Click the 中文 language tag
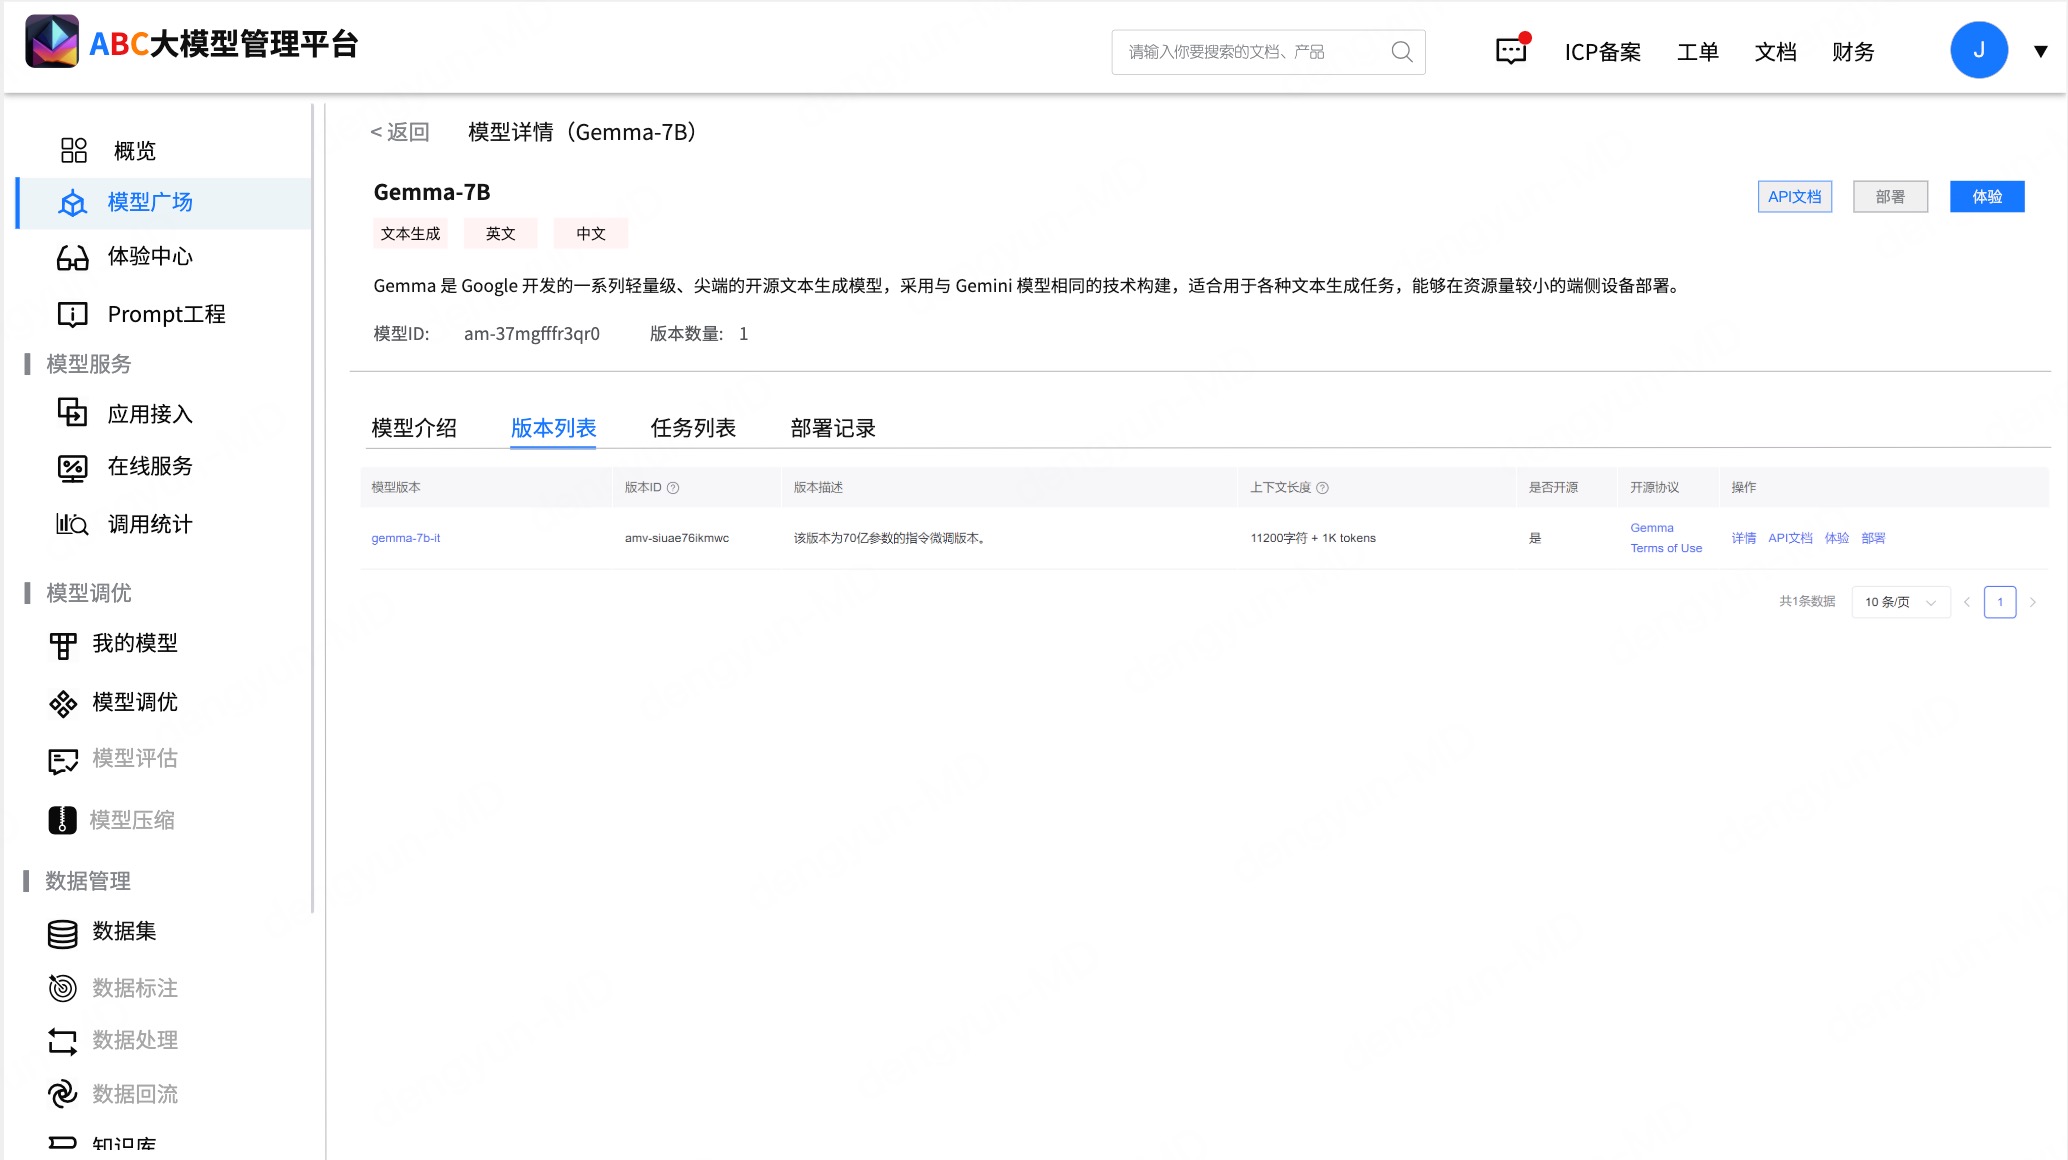 (591, 233)
